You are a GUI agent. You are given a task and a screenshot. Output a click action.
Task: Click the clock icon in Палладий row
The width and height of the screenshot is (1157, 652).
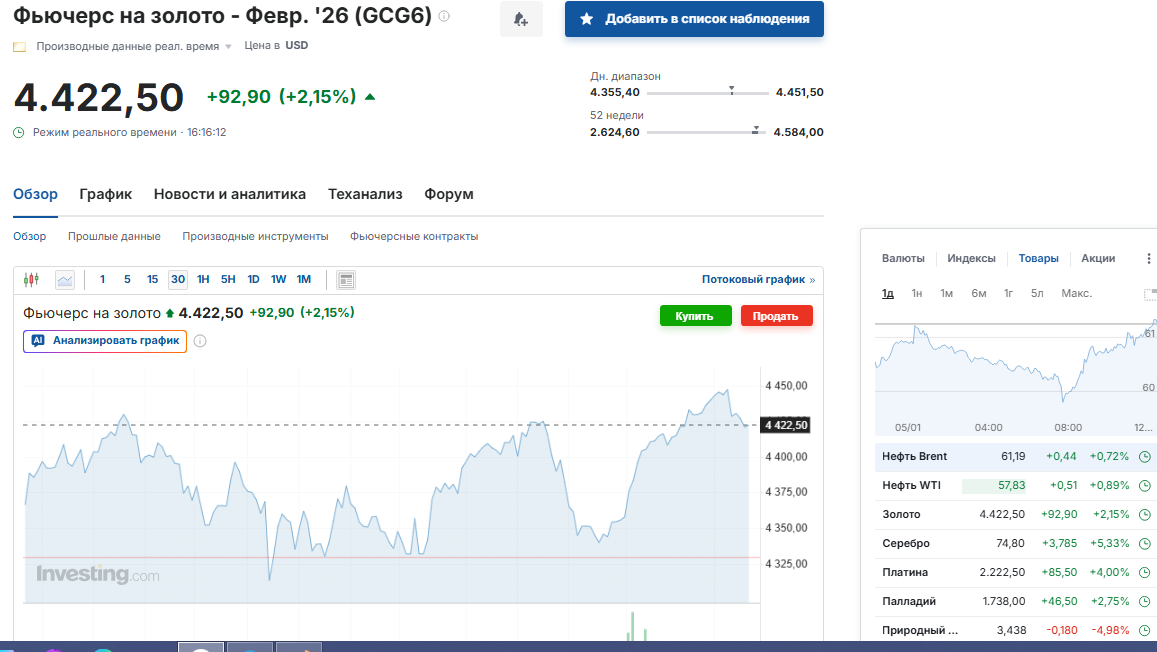click(1144, 601)
